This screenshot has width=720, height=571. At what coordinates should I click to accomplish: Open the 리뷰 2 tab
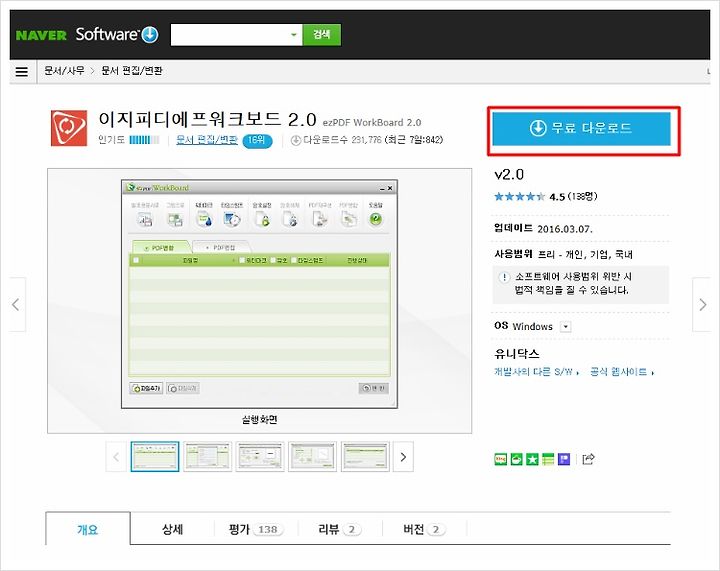tap(340, 529)
